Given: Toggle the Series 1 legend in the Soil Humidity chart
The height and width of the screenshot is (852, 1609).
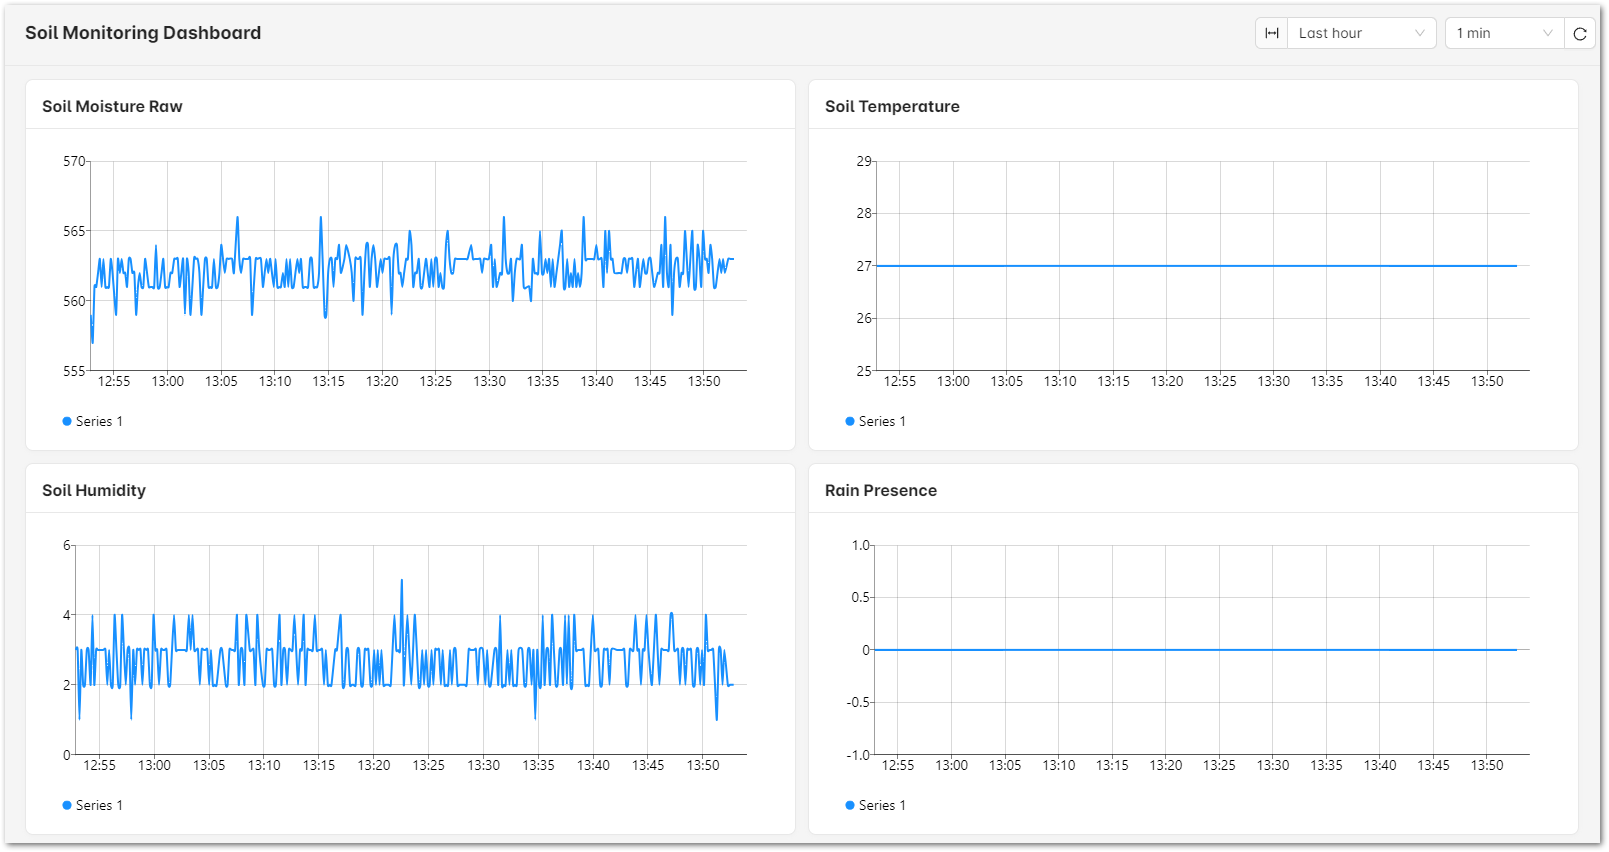Looking at the screenshot, I should (x=93, y=805).
